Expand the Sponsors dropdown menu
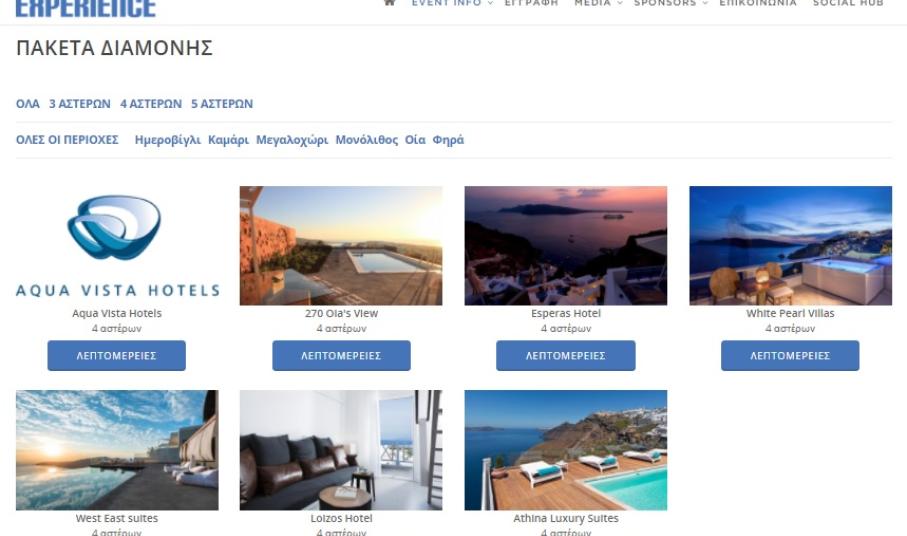 670,3
